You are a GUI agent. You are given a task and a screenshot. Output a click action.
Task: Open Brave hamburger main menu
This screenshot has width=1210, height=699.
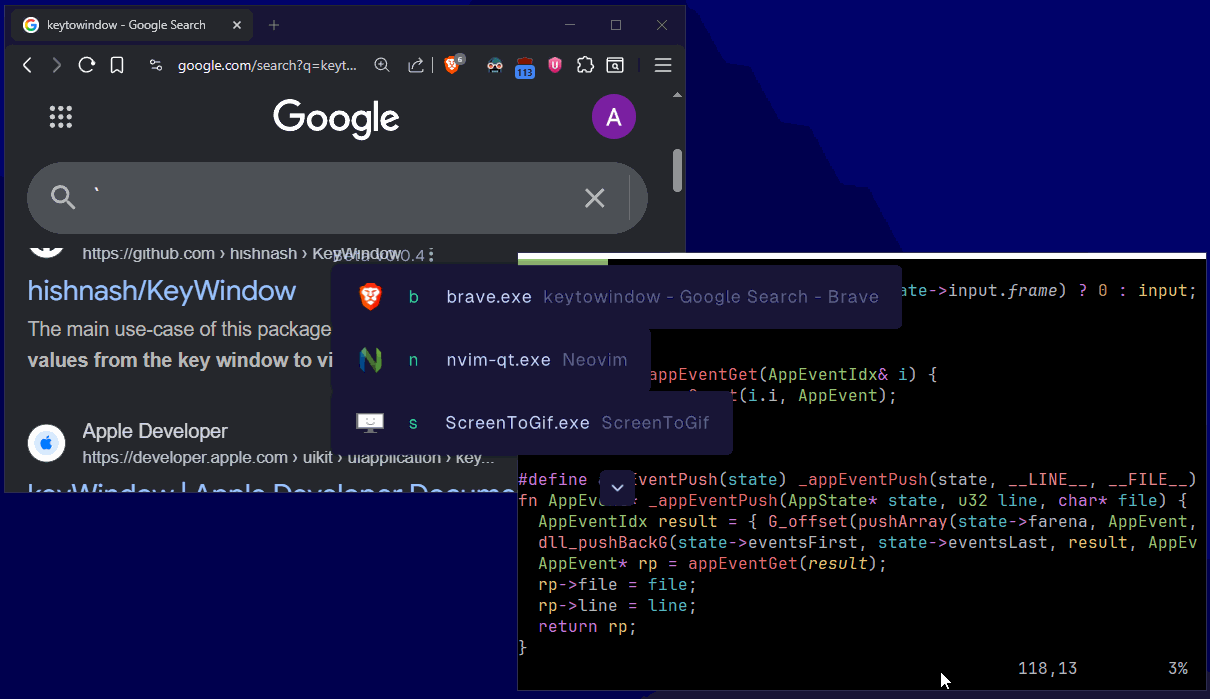(x=662, y=65)
